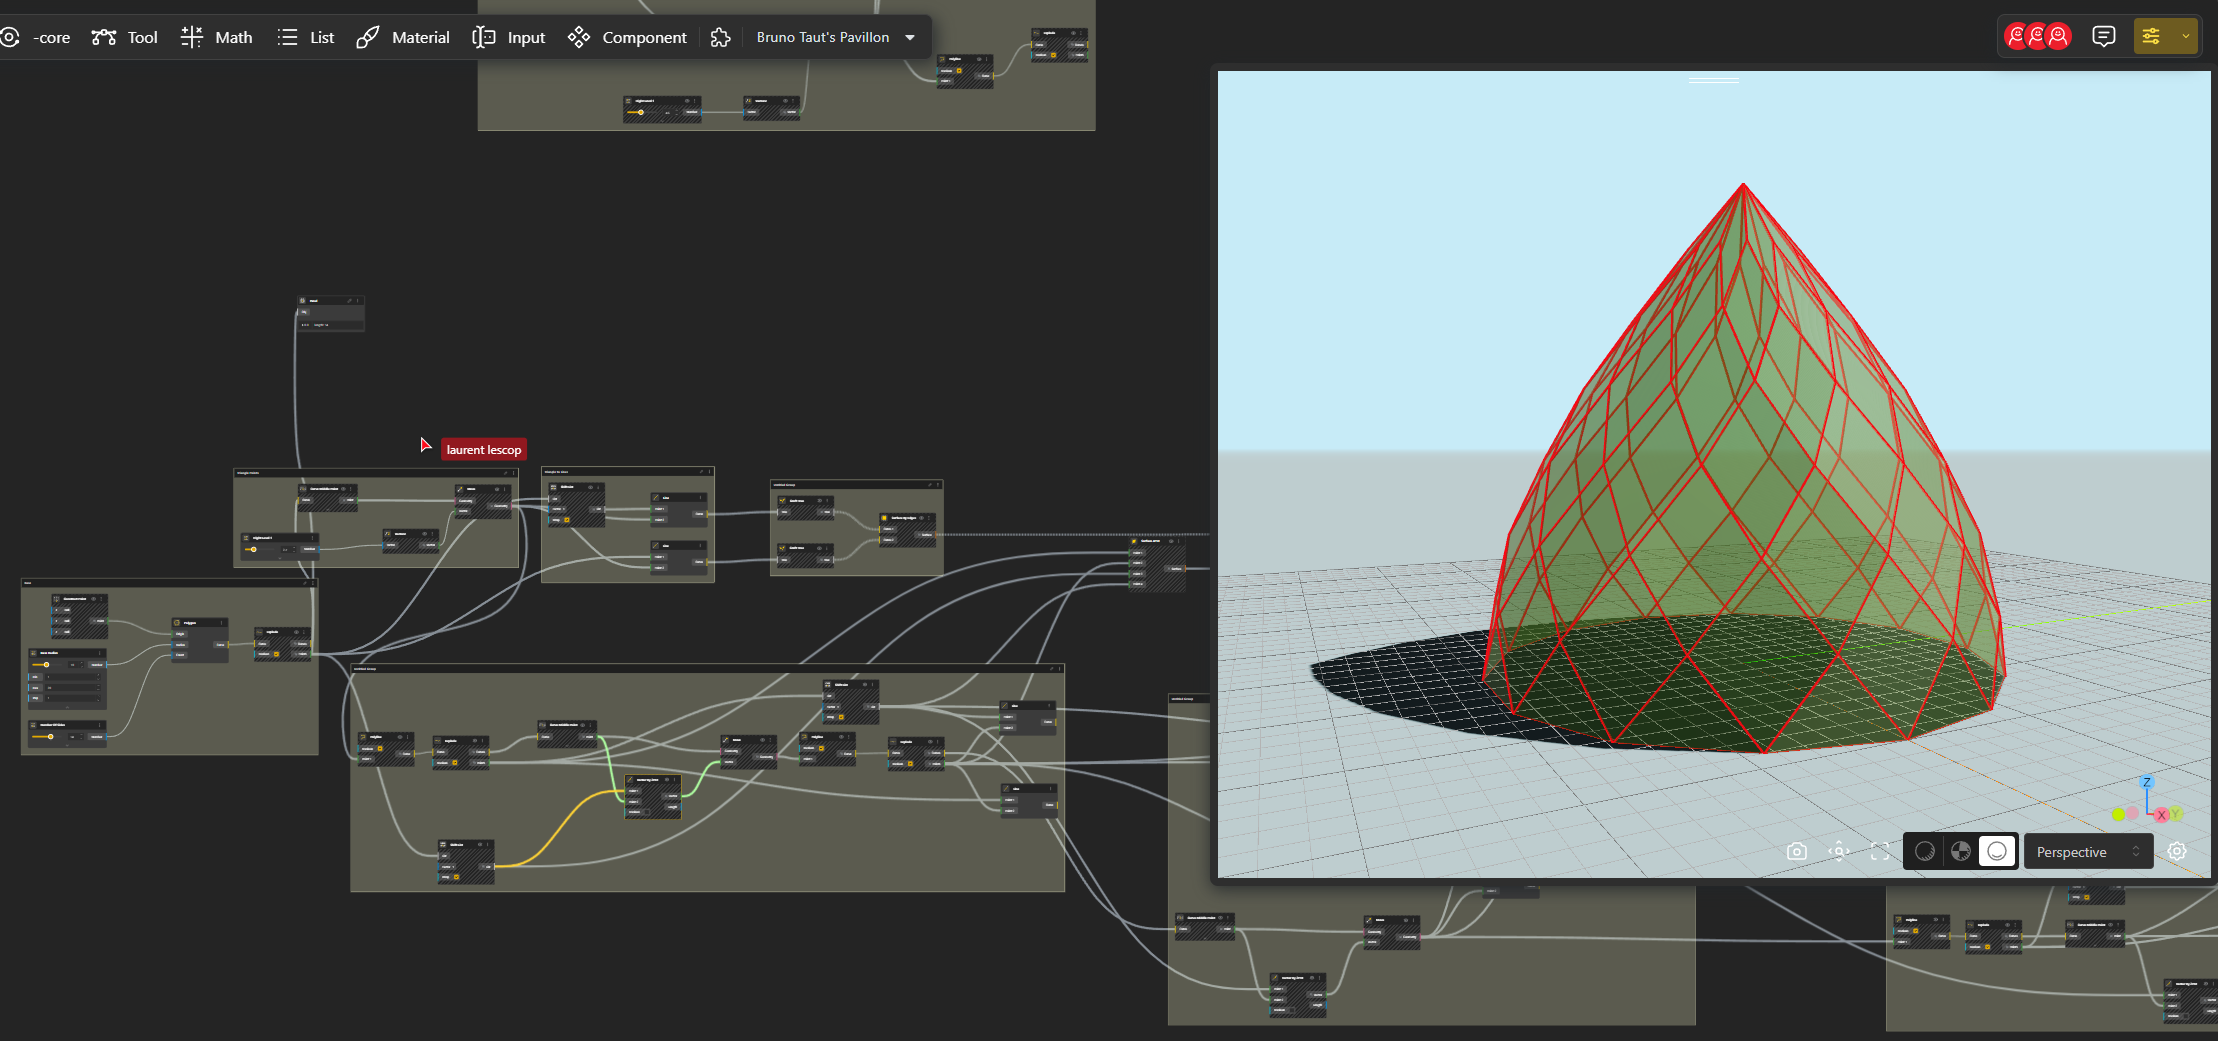
Task: Open the Material menu
Action: coord(404,37)
